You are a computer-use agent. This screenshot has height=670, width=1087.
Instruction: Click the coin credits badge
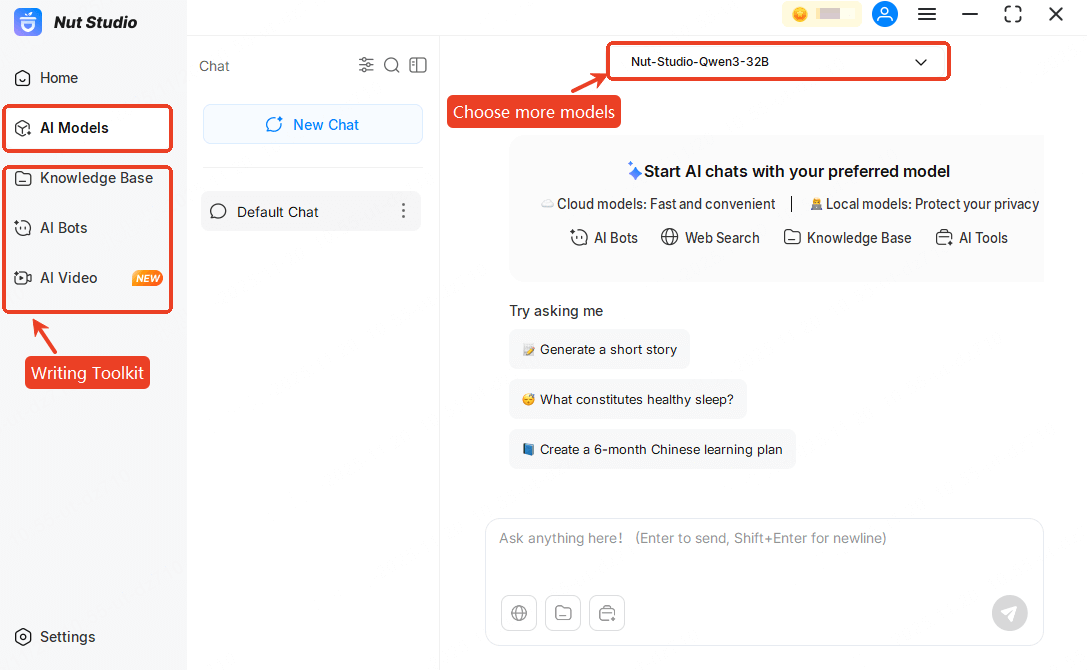(x=821, y=14)
